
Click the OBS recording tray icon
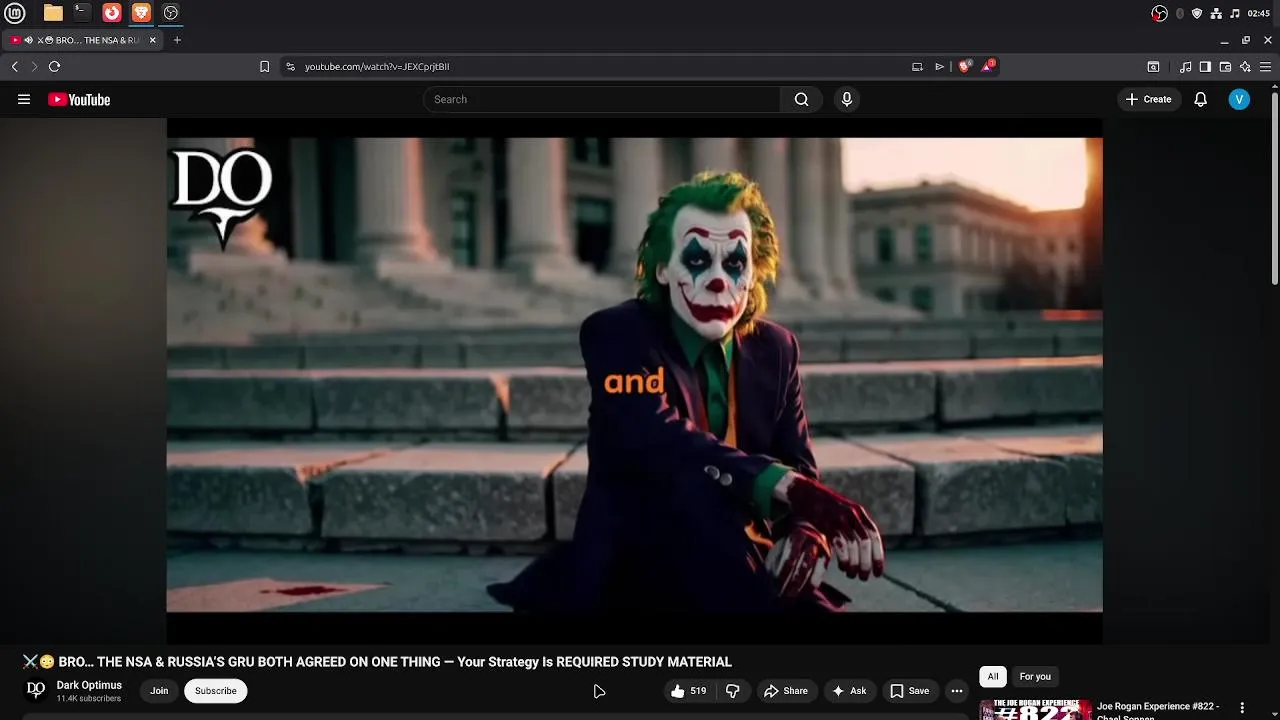click(x=1159, y=13)
